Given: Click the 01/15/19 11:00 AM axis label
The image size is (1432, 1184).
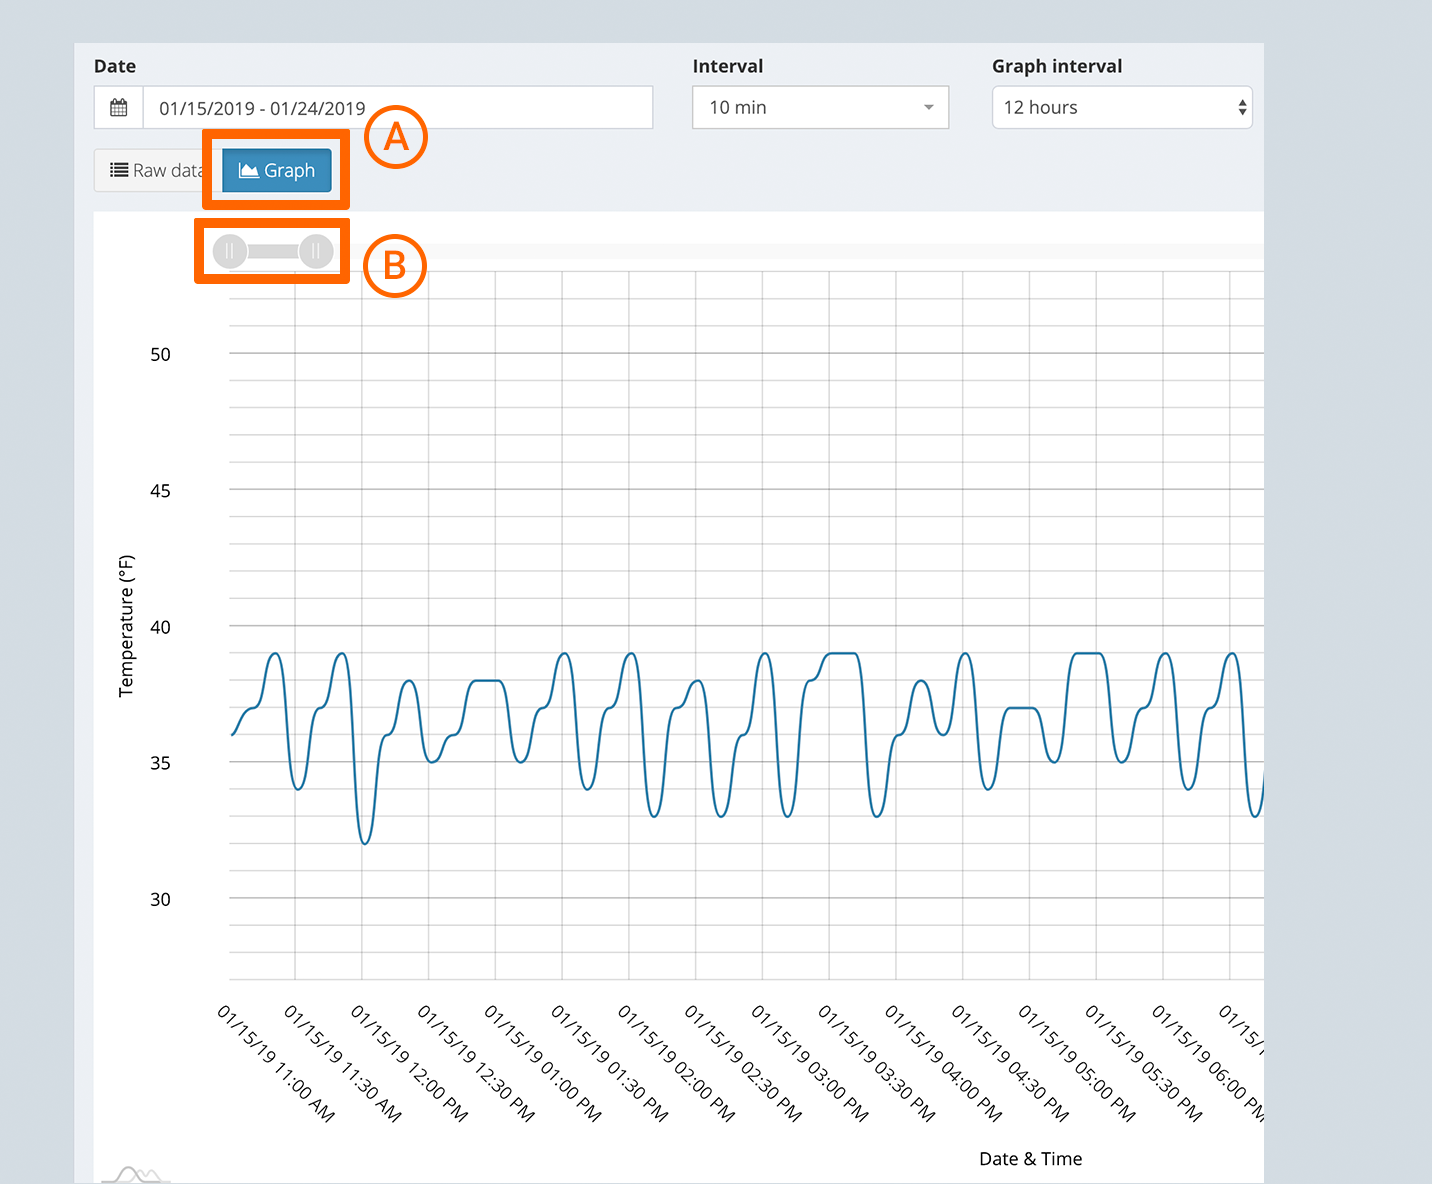Looking at the screenshot, I should click(276, 1063).
